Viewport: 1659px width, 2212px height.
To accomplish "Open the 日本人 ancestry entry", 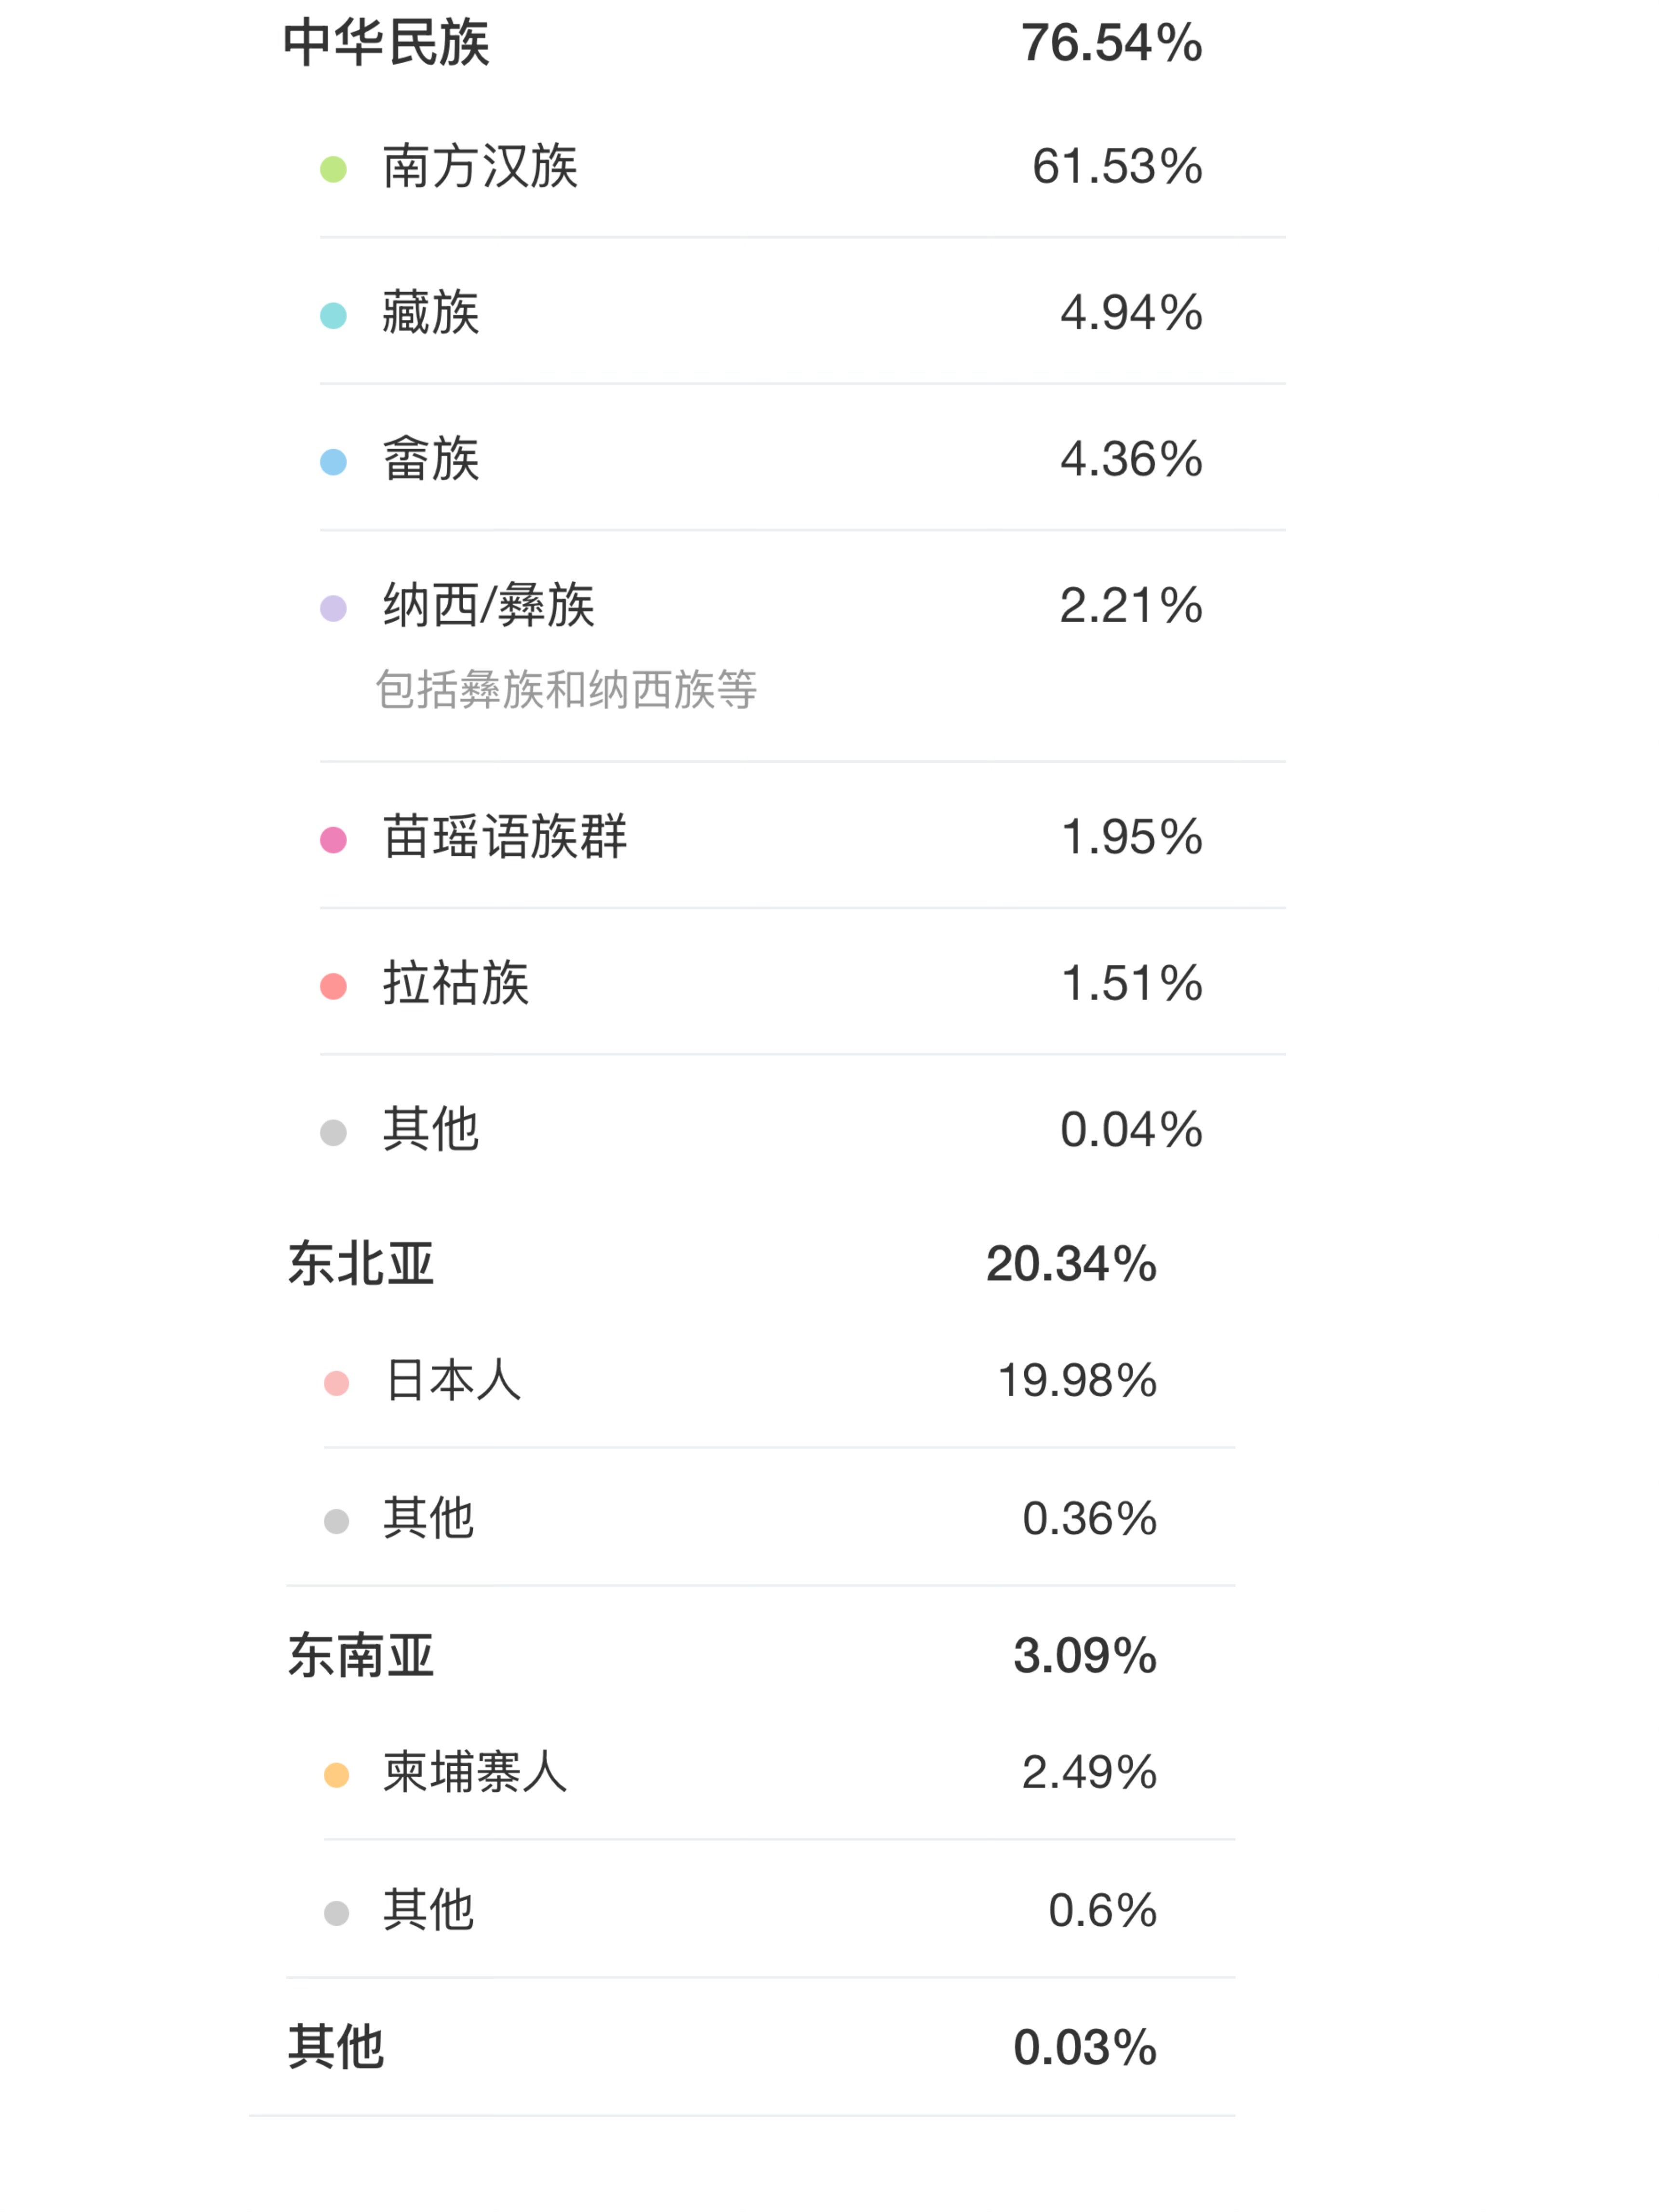I will click(779, 1380).
